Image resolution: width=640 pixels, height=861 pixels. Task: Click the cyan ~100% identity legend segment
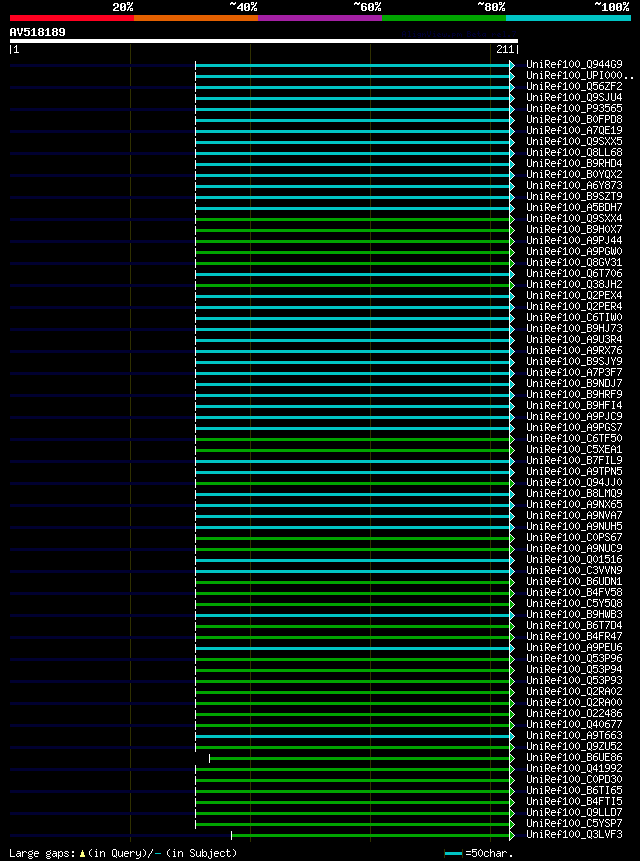(568, 18)
